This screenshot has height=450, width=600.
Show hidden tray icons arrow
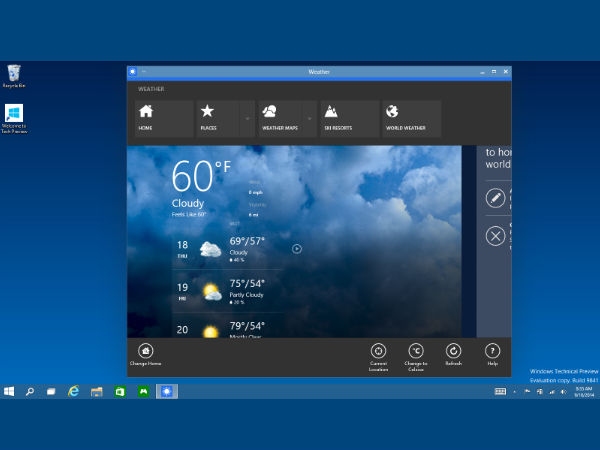(515, 391)
